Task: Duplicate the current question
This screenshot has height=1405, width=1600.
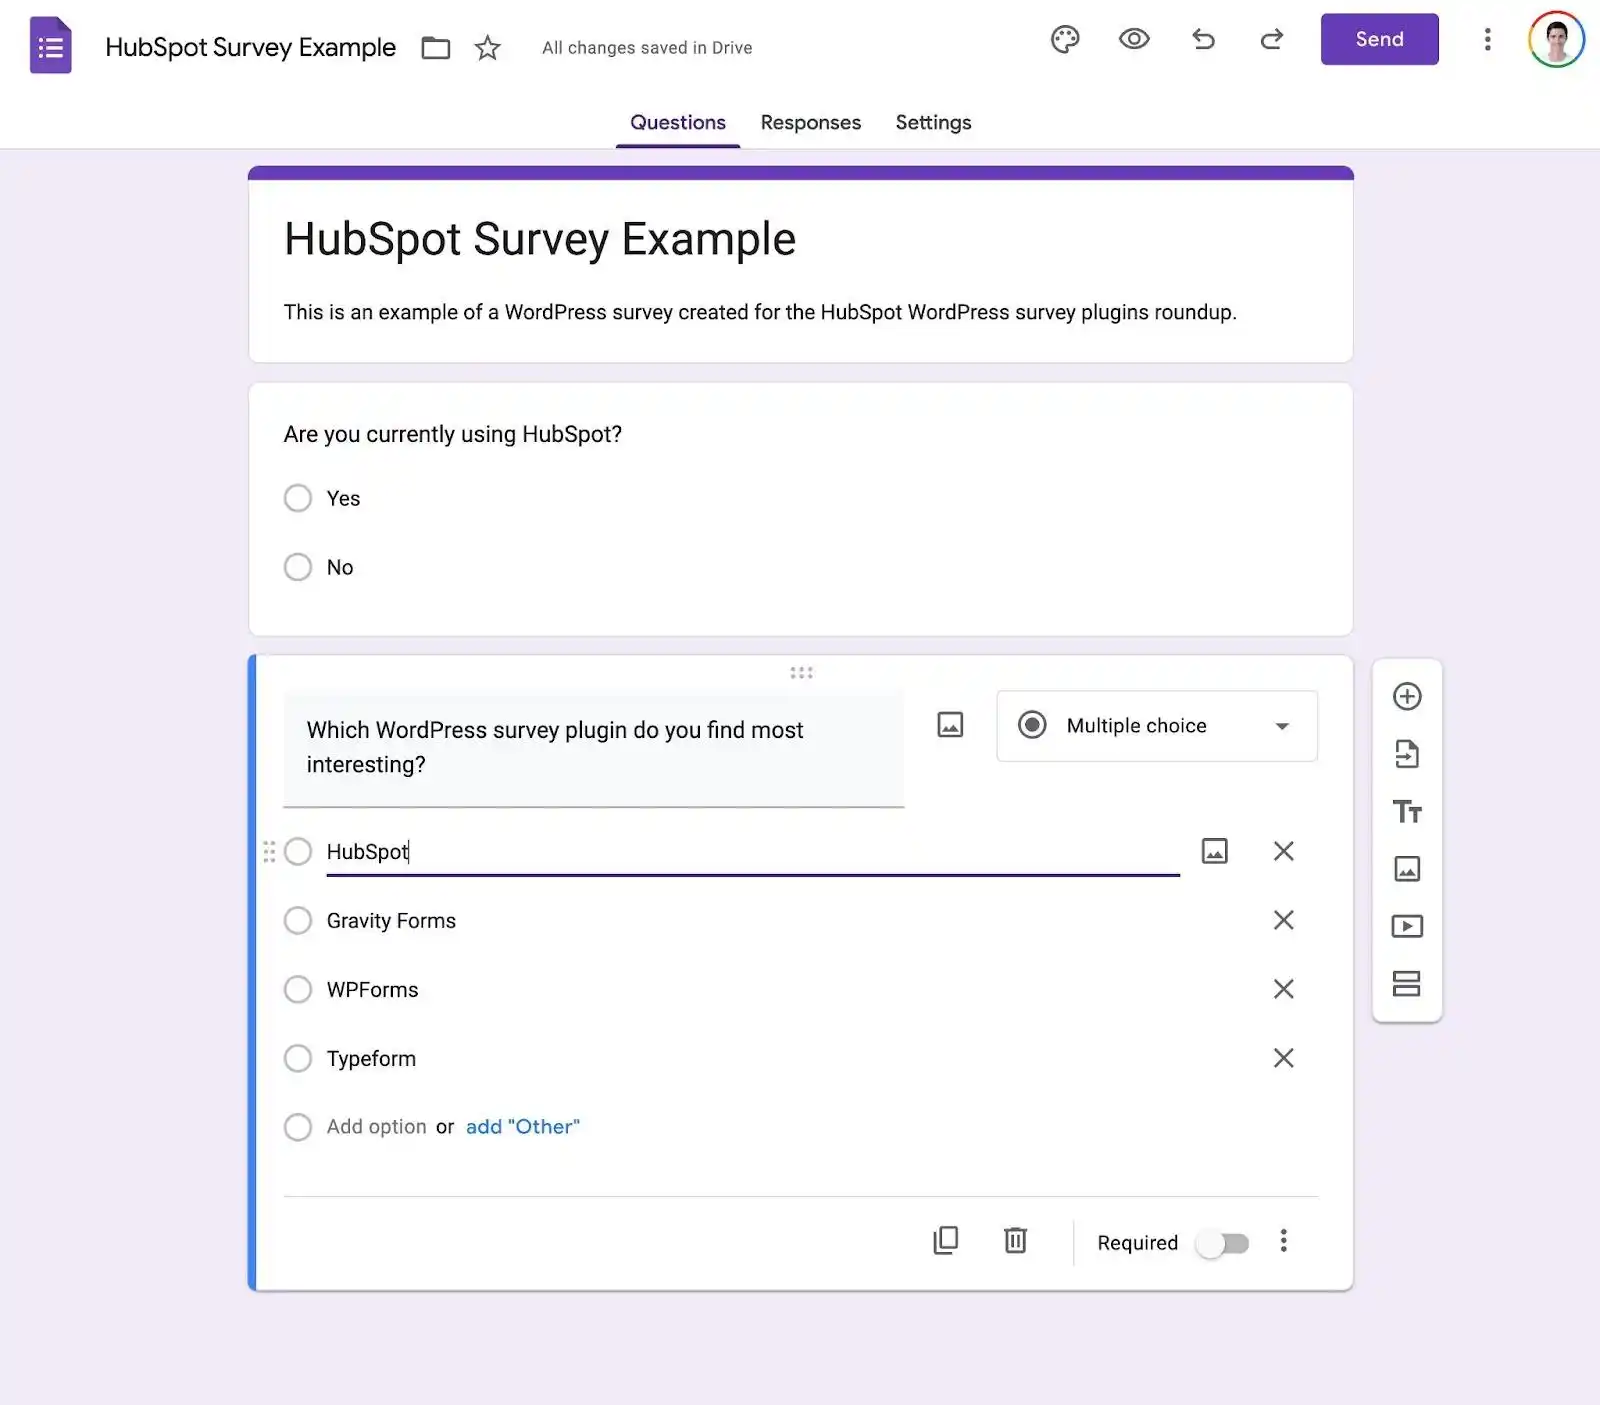Action: [x=945, y=1241]
